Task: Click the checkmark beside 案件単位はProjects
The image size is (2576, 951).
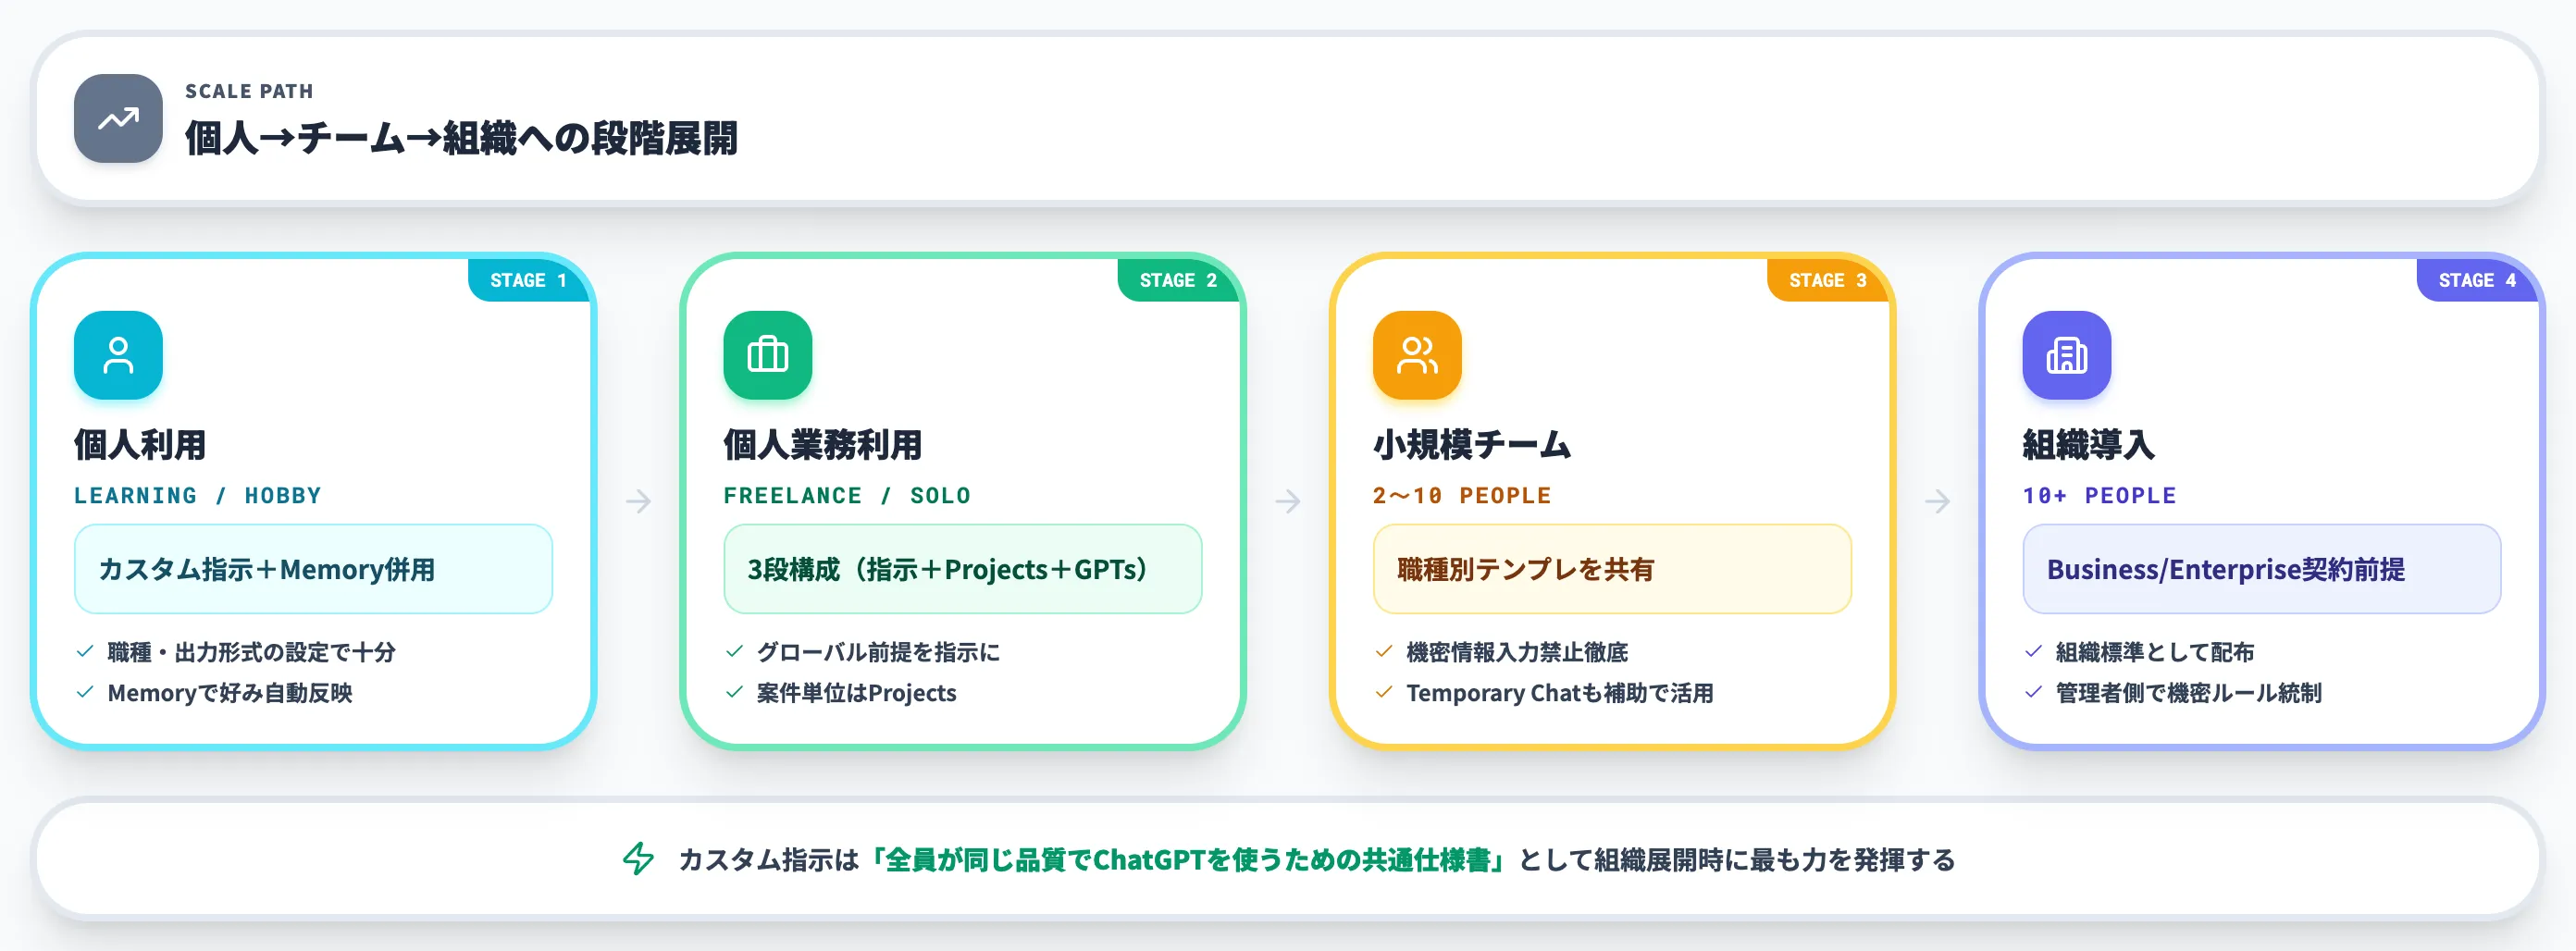Action: 734,693
